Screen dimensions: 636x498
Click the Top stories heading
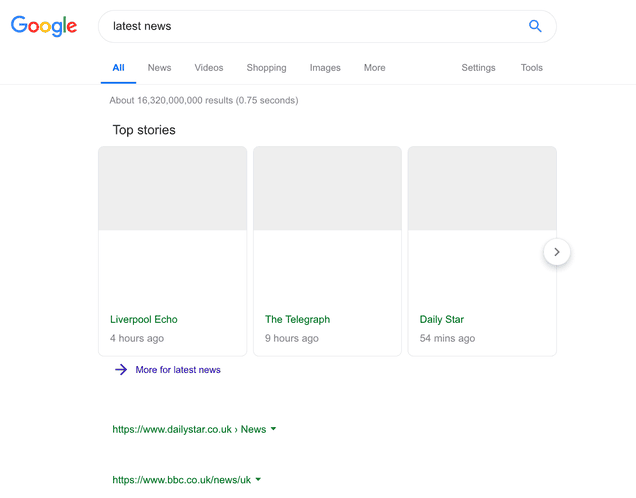(x=144, y=130)
